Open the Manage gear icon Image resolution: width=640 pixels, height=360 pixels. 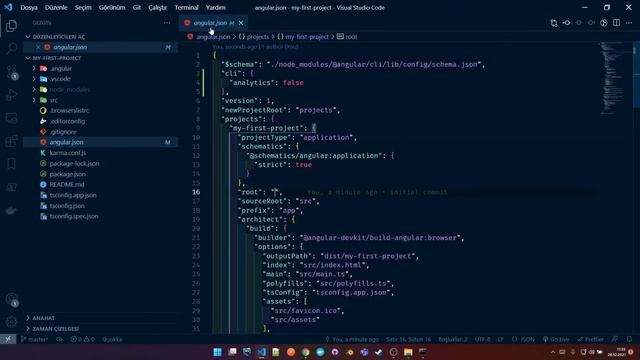pos(11,322)
